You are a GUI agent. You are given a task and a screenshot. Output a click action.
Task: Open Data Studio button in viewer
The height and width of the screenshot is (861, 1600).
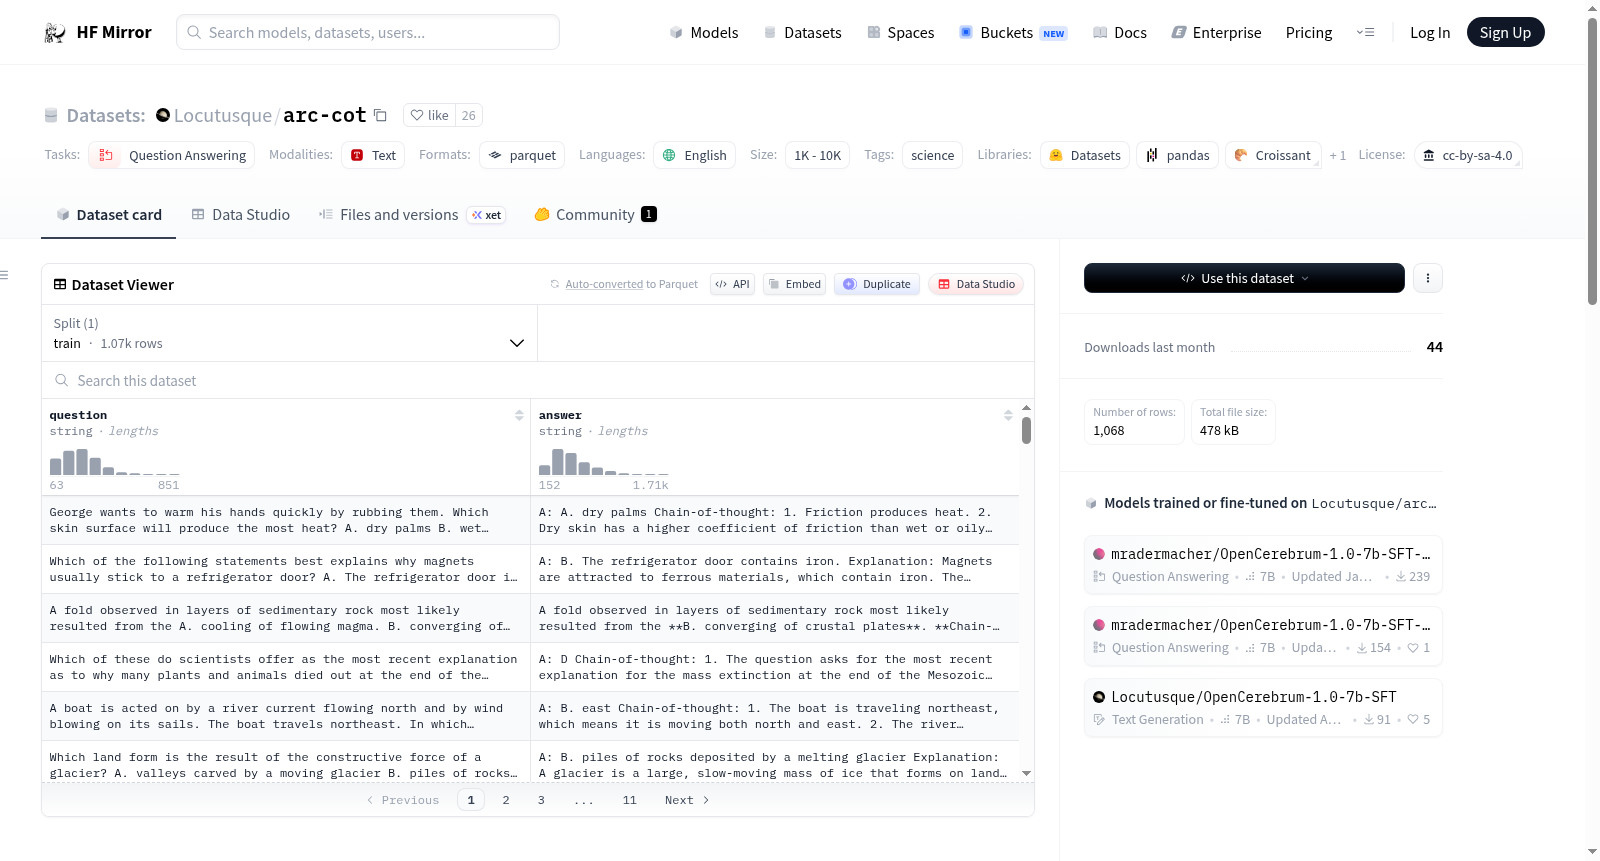976,284
